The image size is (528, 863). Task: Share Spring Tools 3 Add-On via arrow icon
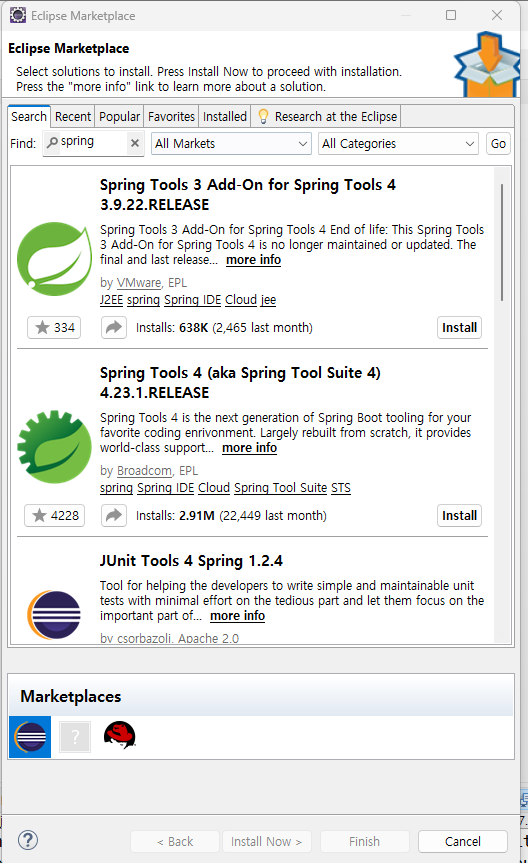pos(114,327)
